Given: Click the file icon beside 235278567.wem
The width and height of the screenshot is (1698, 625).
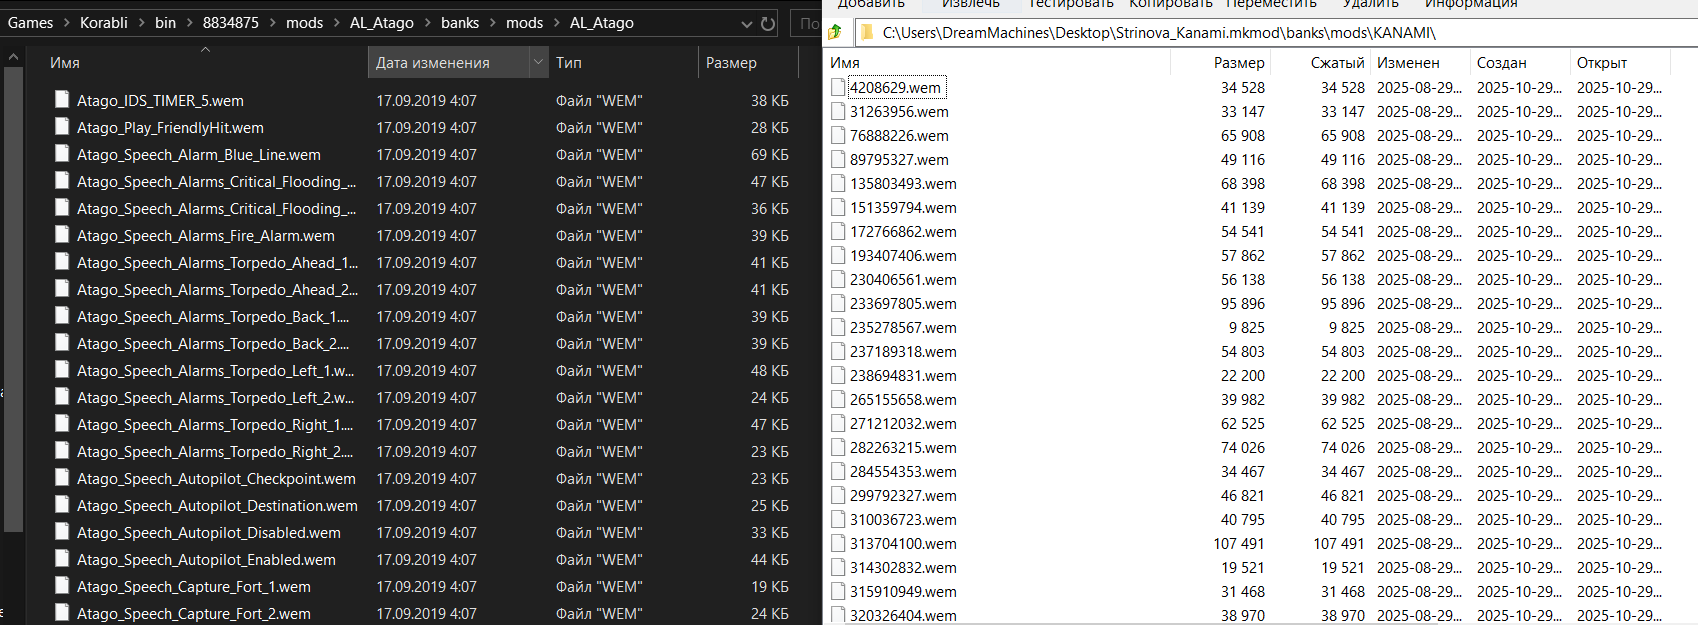Looking at the screenshot, I should click(x=838, y=328).
